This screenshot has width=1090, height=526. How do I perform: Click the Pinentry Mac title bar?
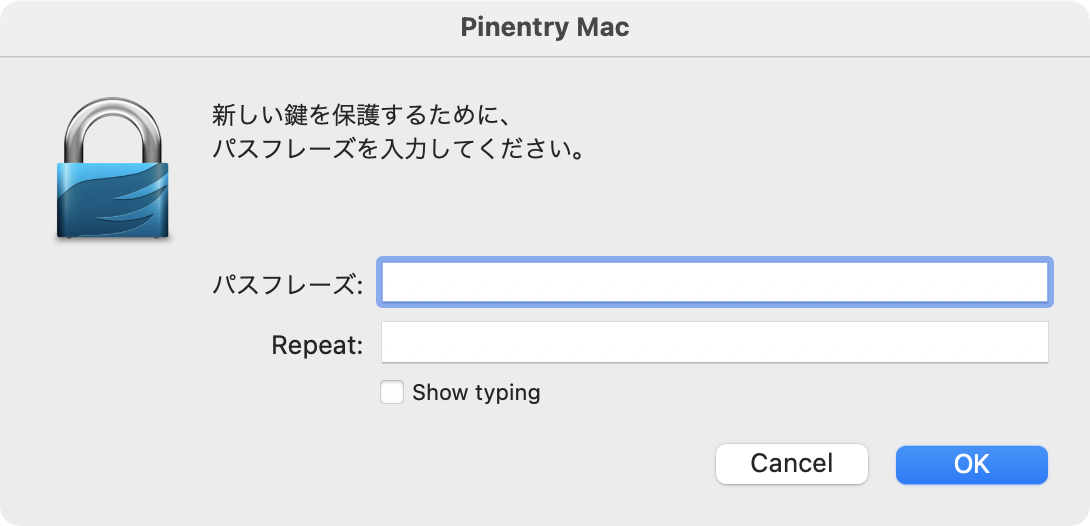545,28
